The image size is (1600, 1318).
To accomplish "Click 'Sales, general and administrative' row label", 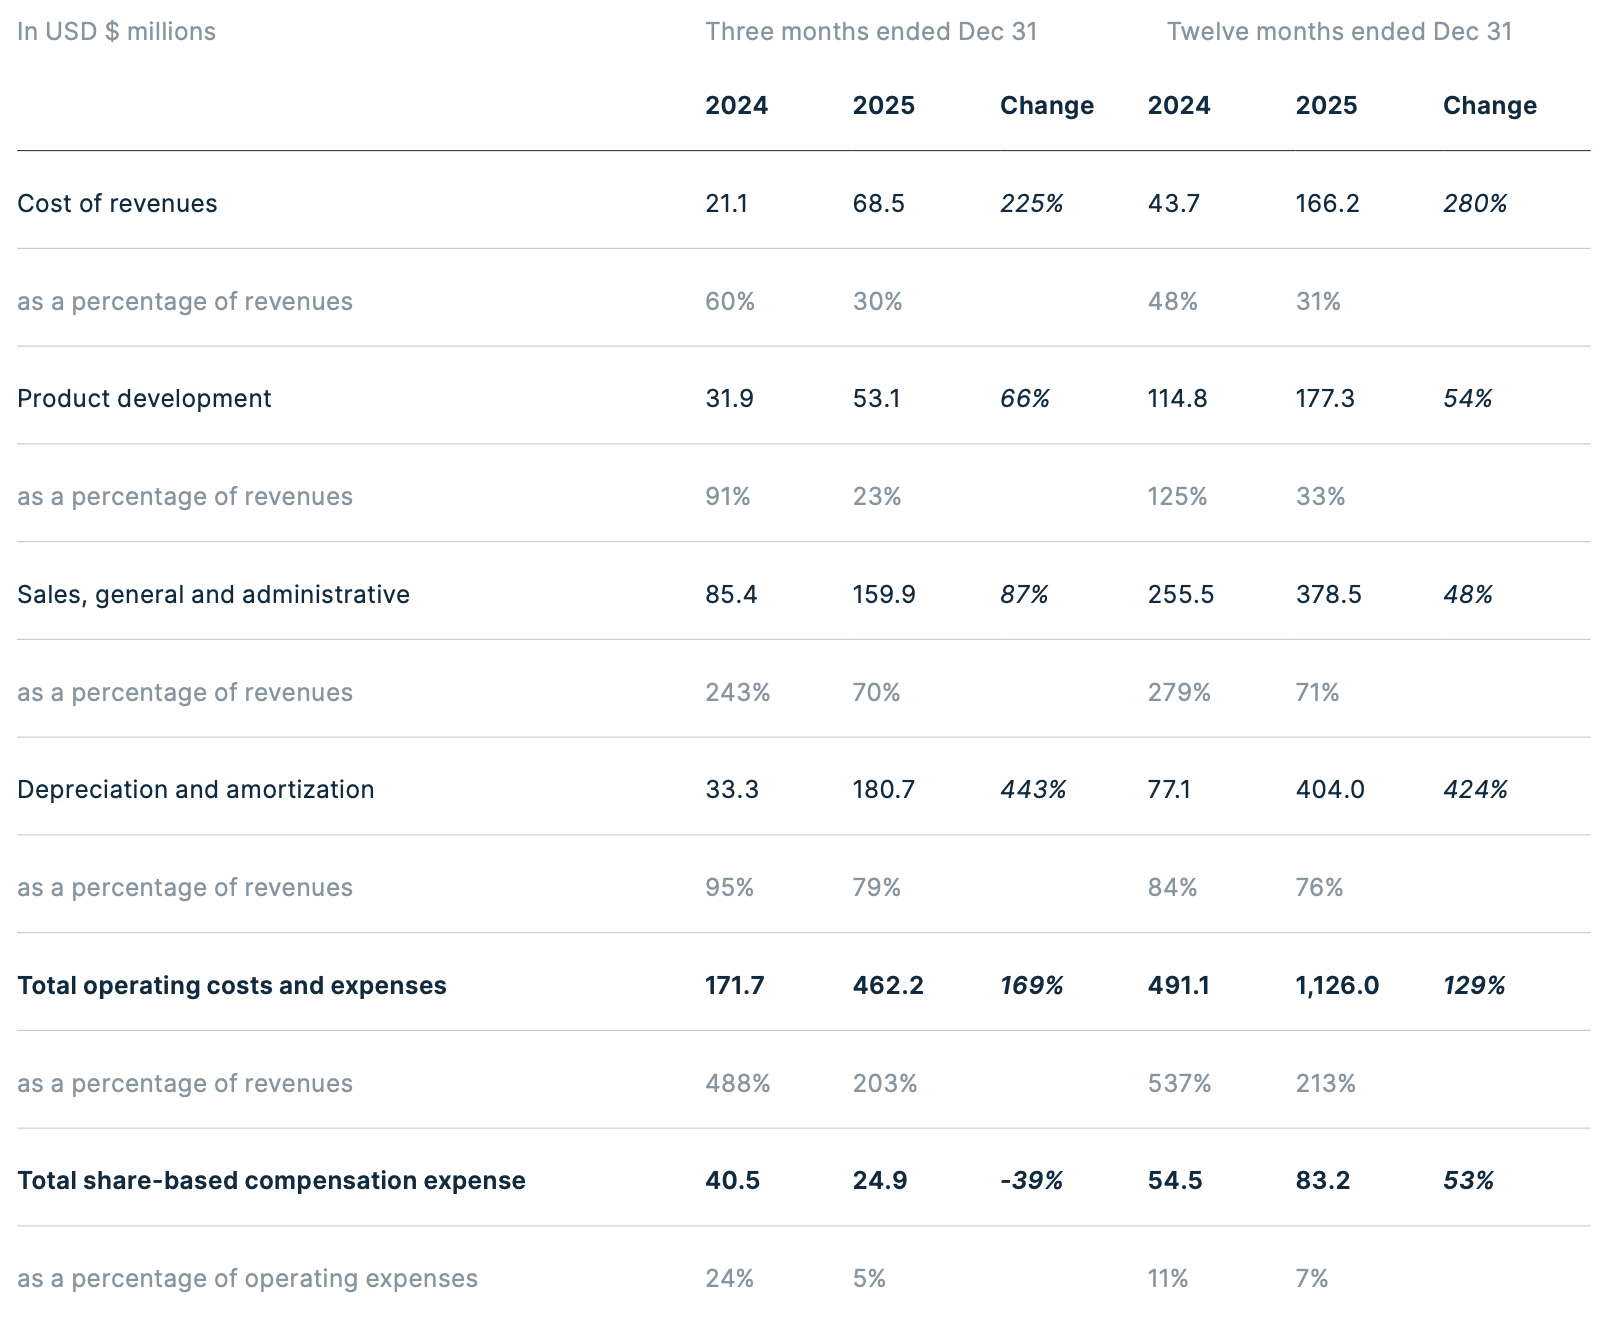I will tap(213, 594).
